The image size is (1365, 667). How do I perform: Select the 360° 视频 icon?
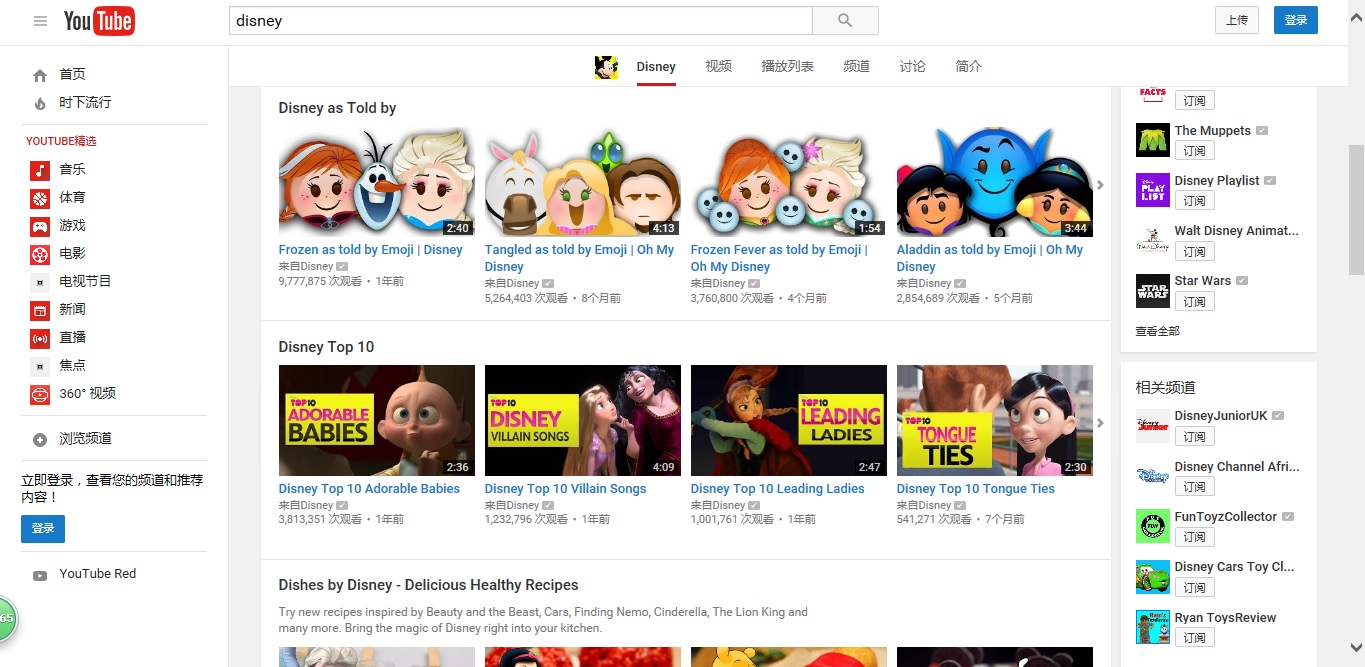[x=40, y=394]
